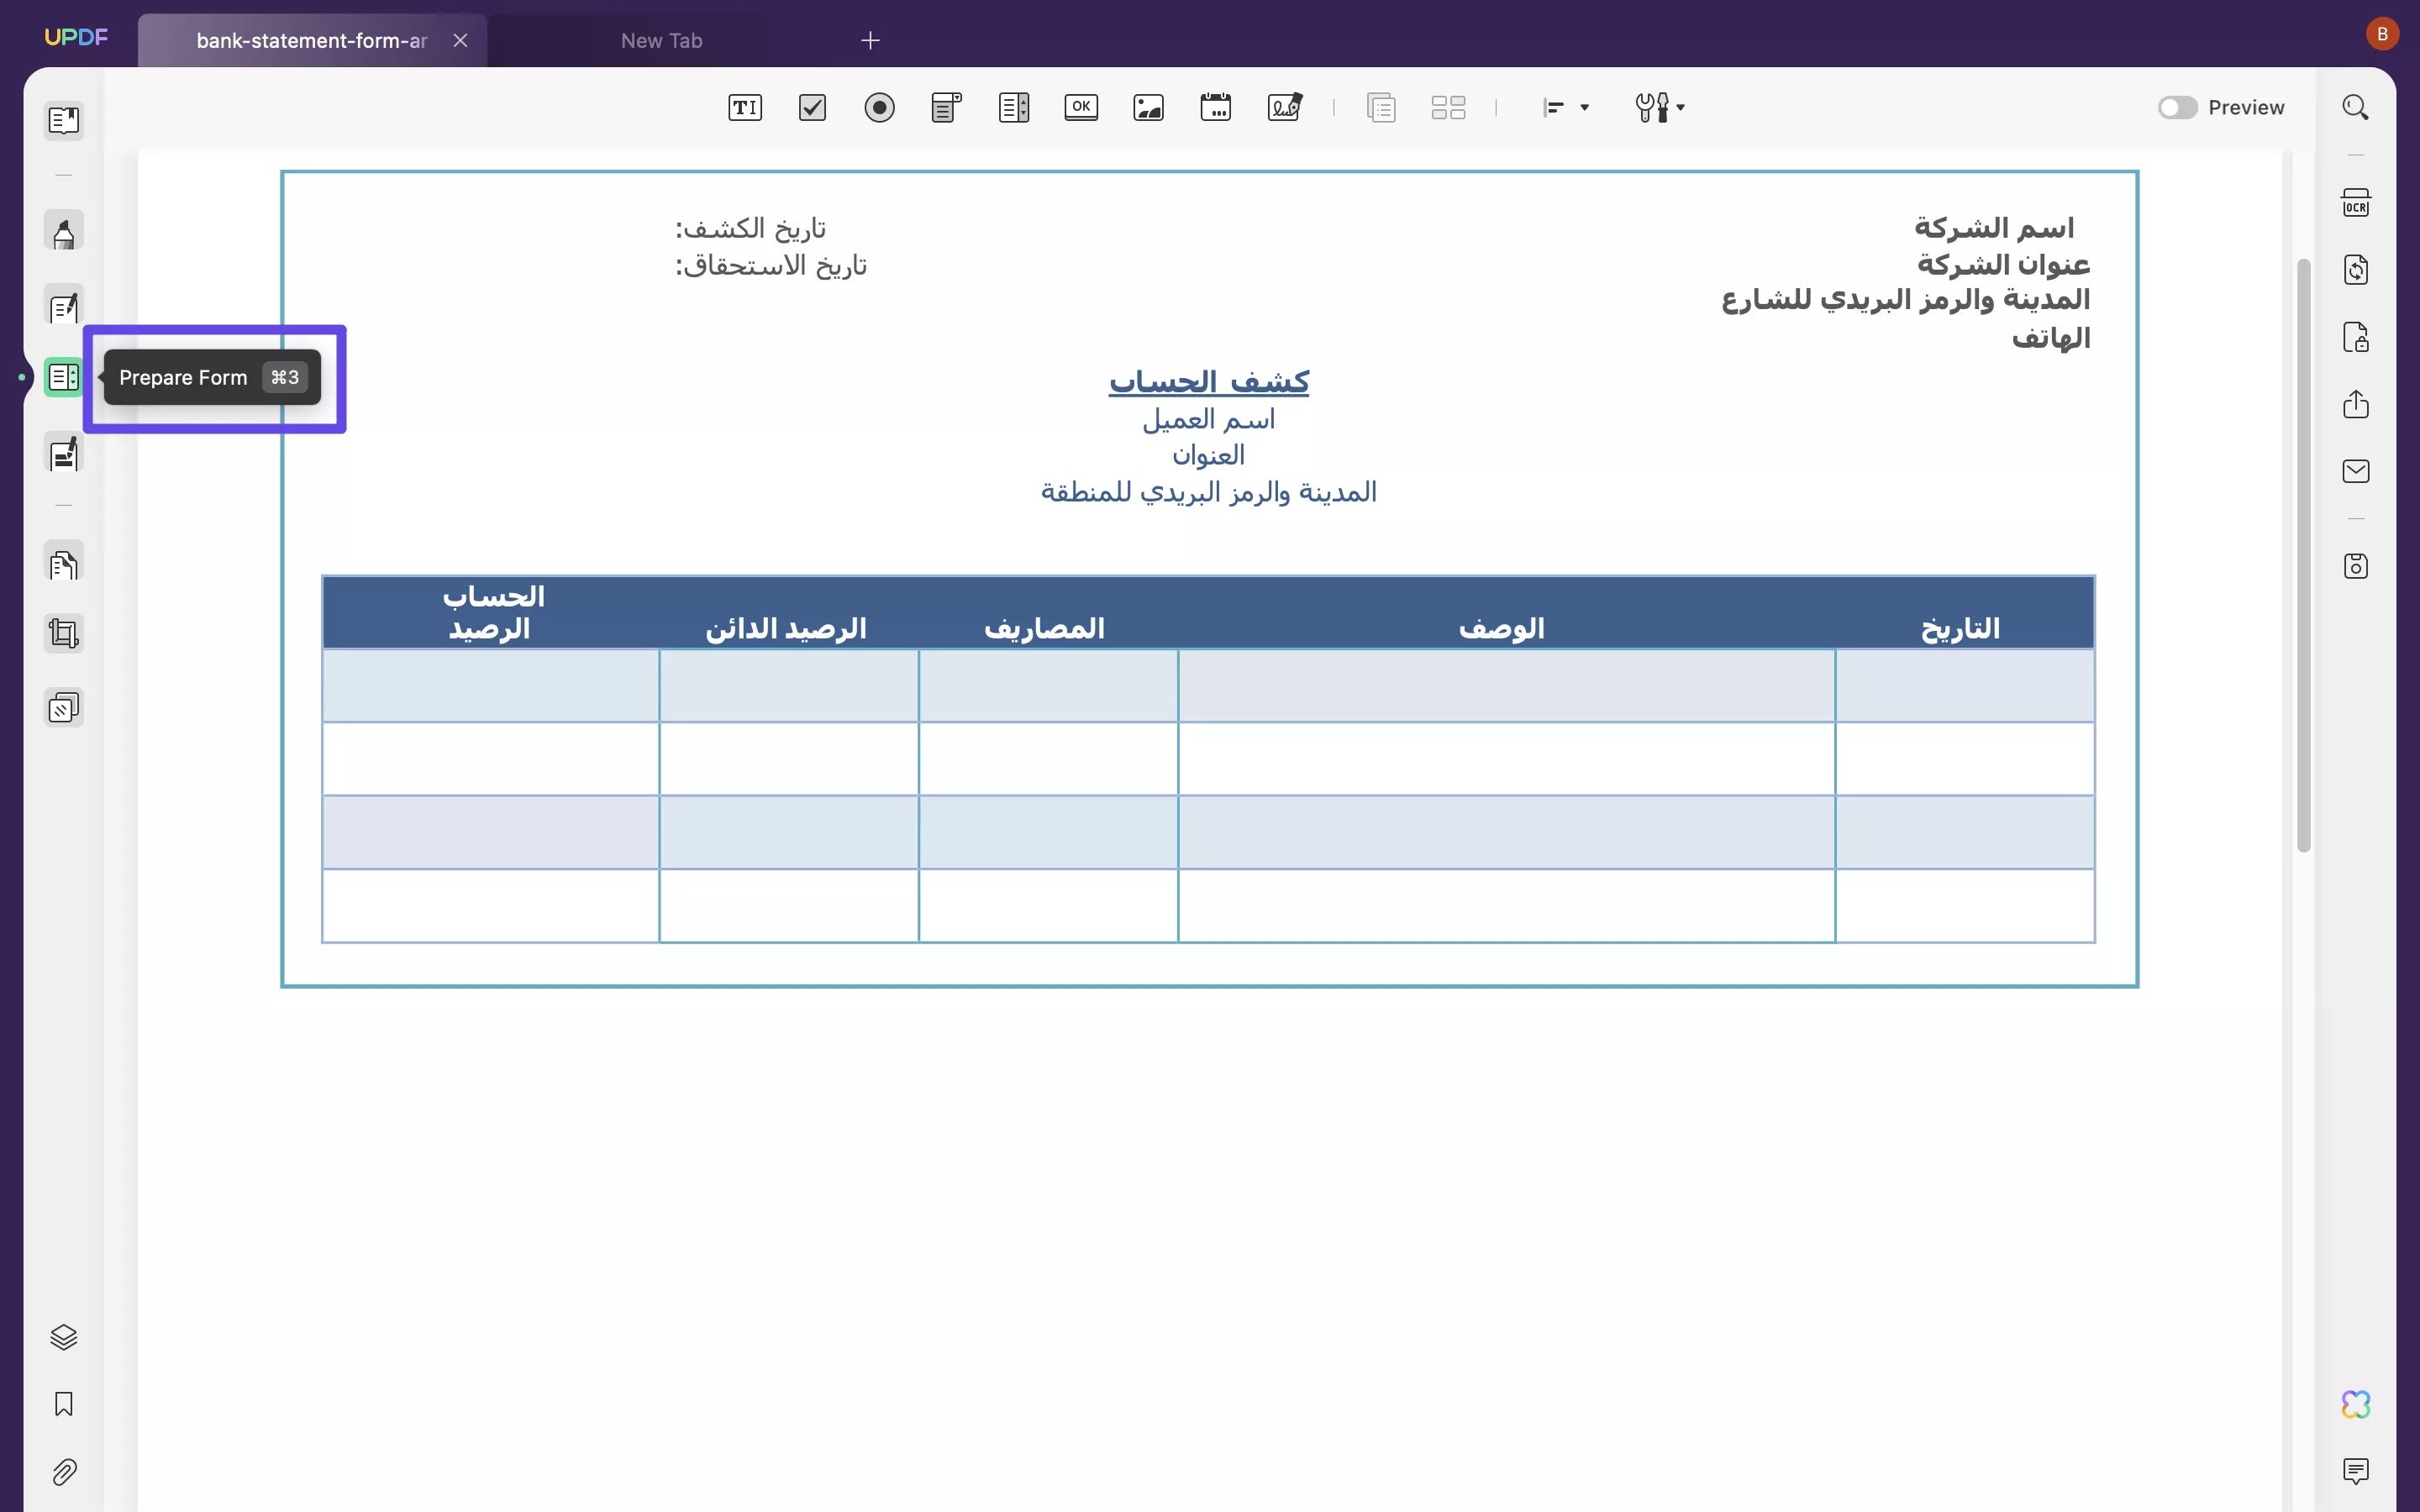Add a checkbox form field
Viewport: 2420px width, 1512px height.
(x=811, y=107)
